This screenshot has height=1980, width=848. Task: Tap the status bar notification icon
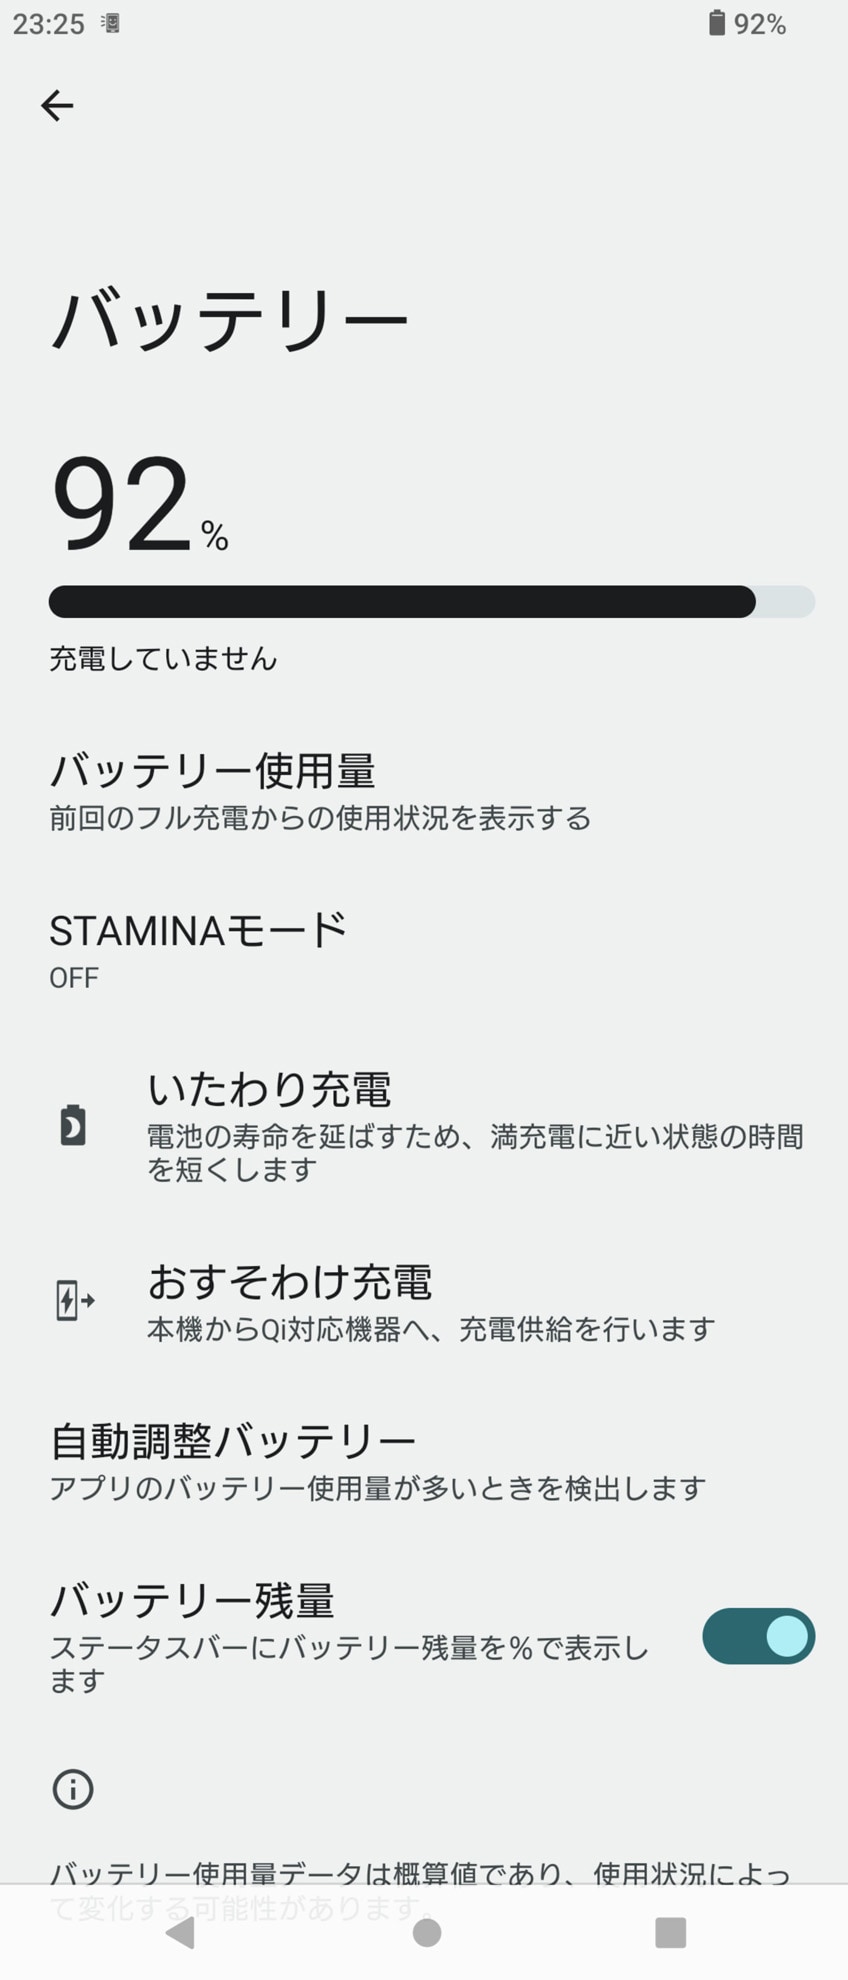click(x=111, y=23)
